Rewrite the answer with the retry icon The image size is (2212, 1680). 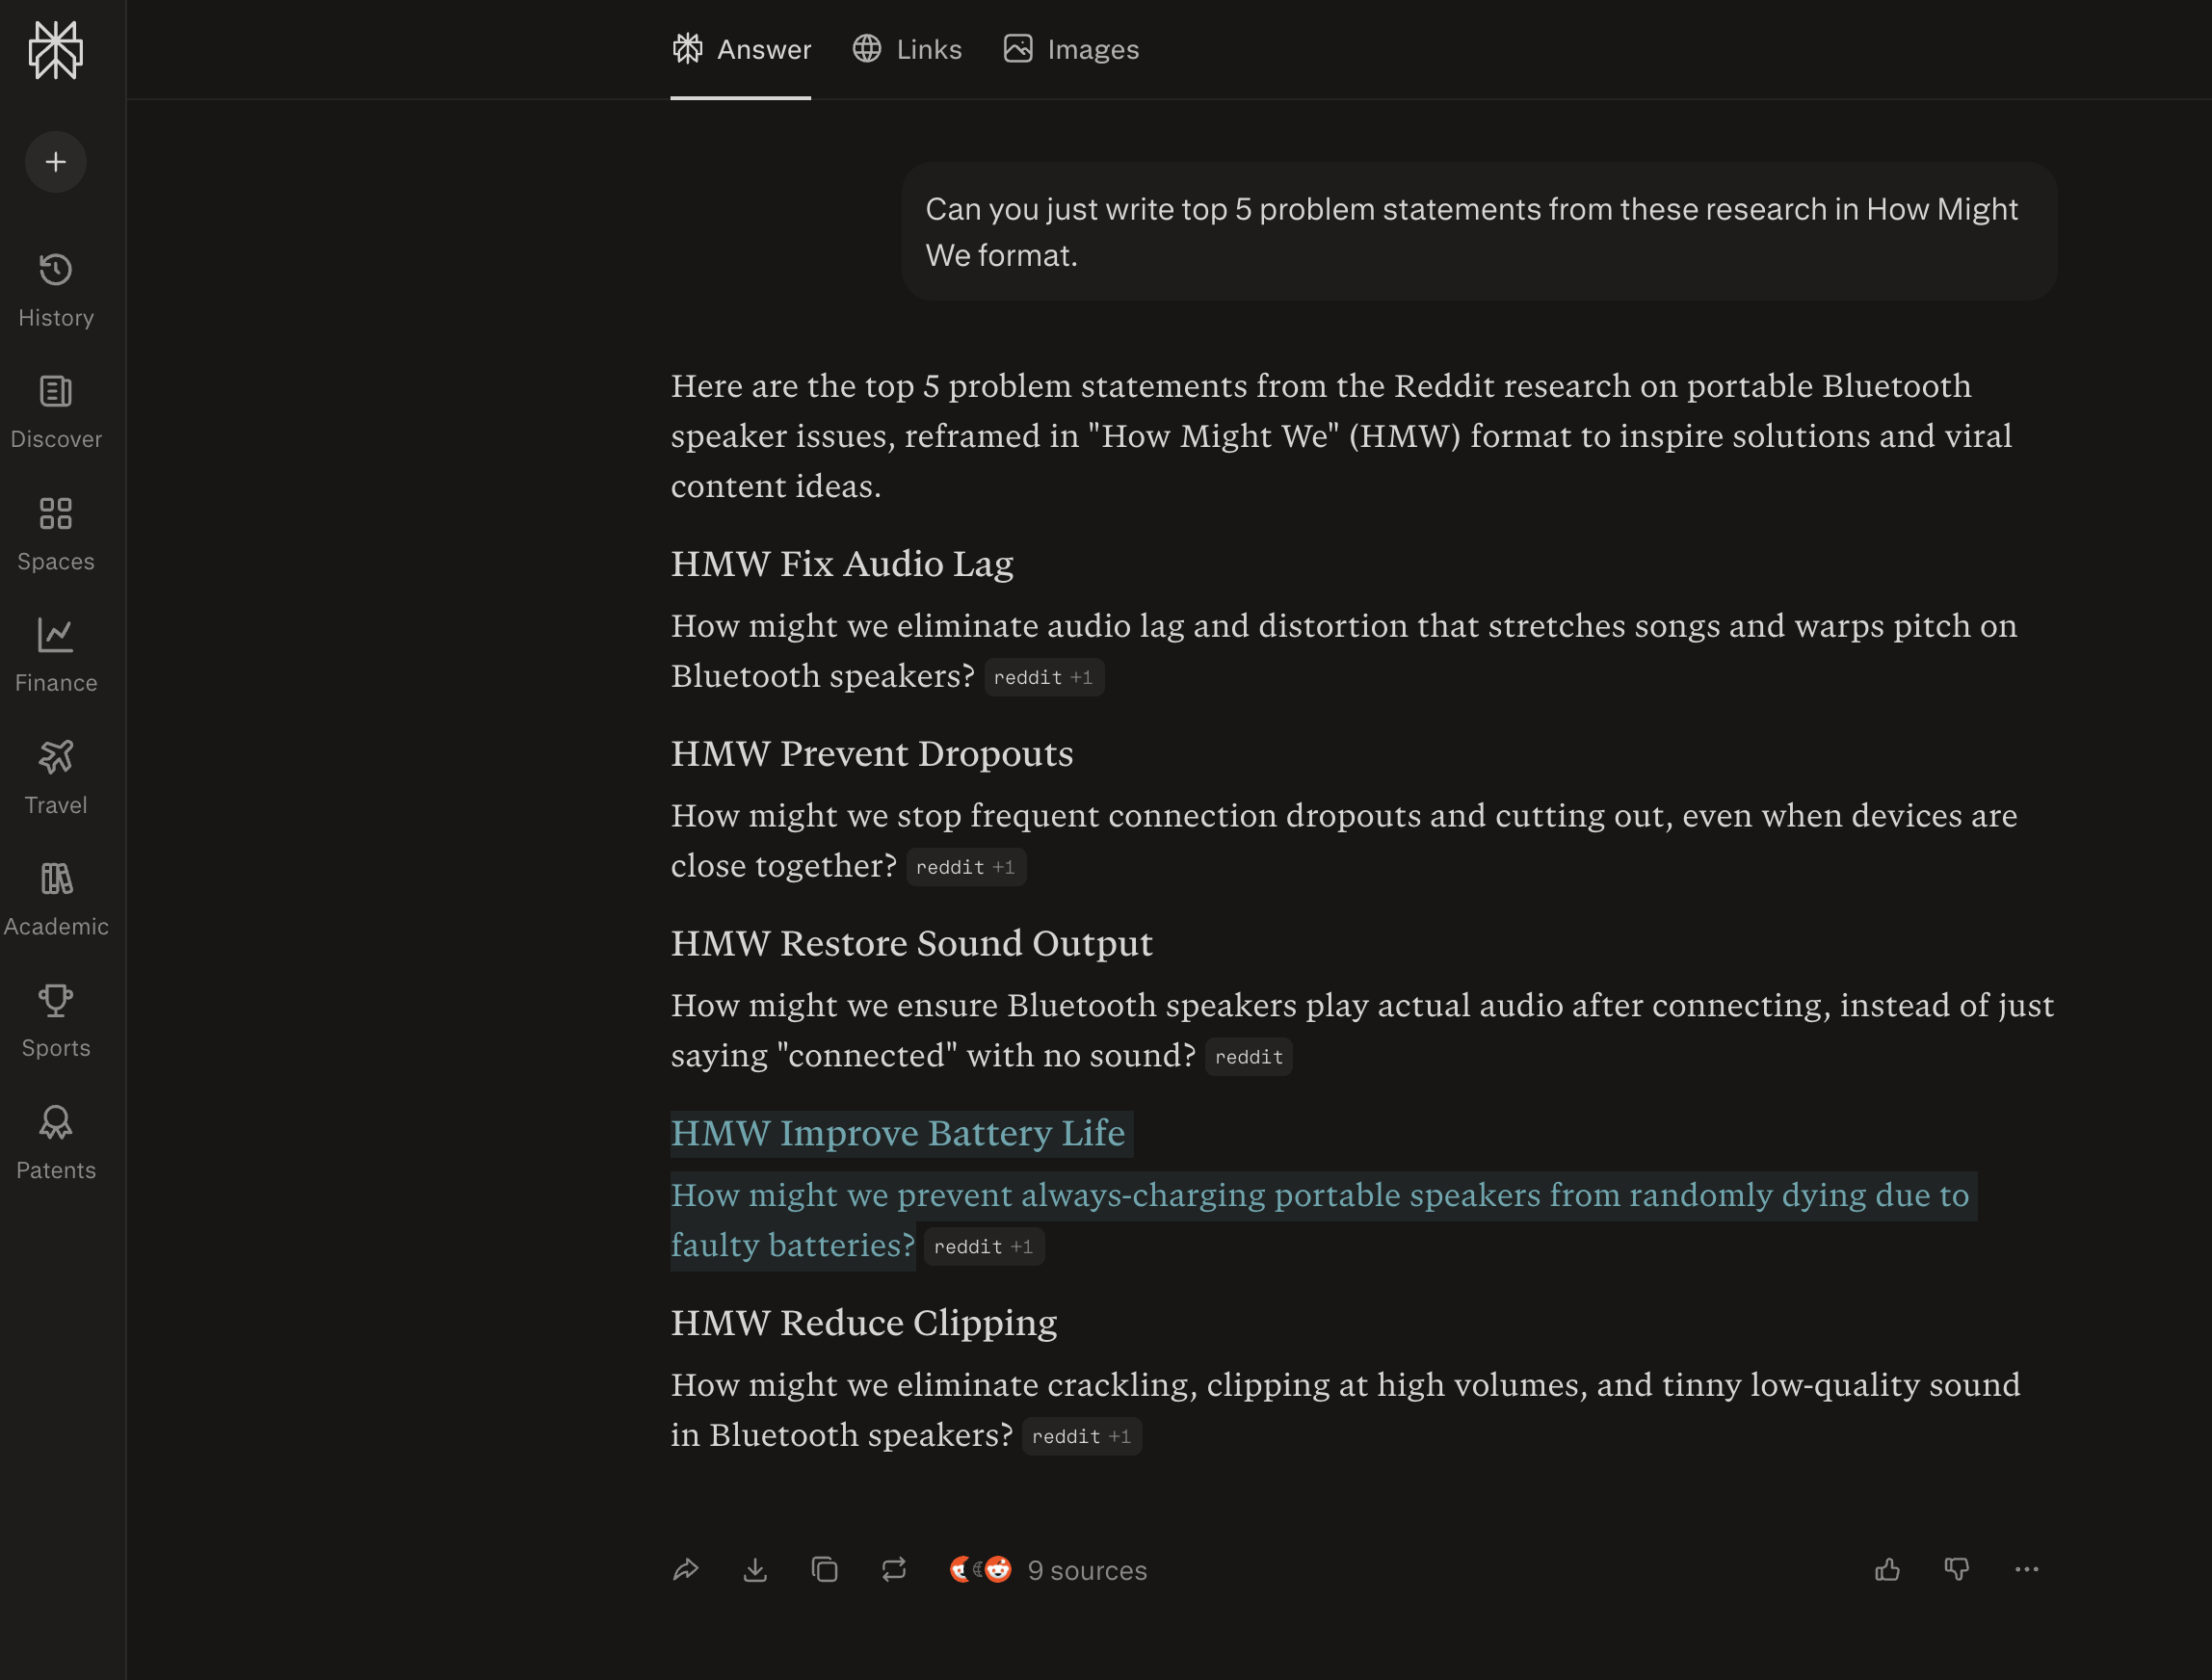pos(894,1570)
